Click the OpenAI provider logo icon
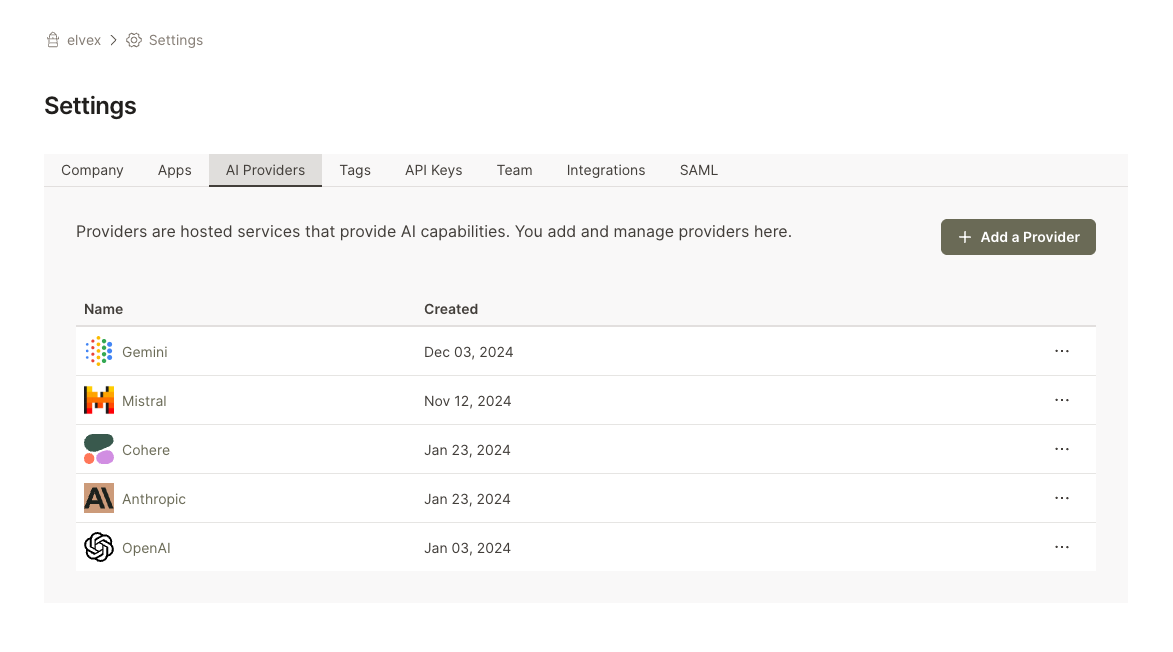 point(98,548)
